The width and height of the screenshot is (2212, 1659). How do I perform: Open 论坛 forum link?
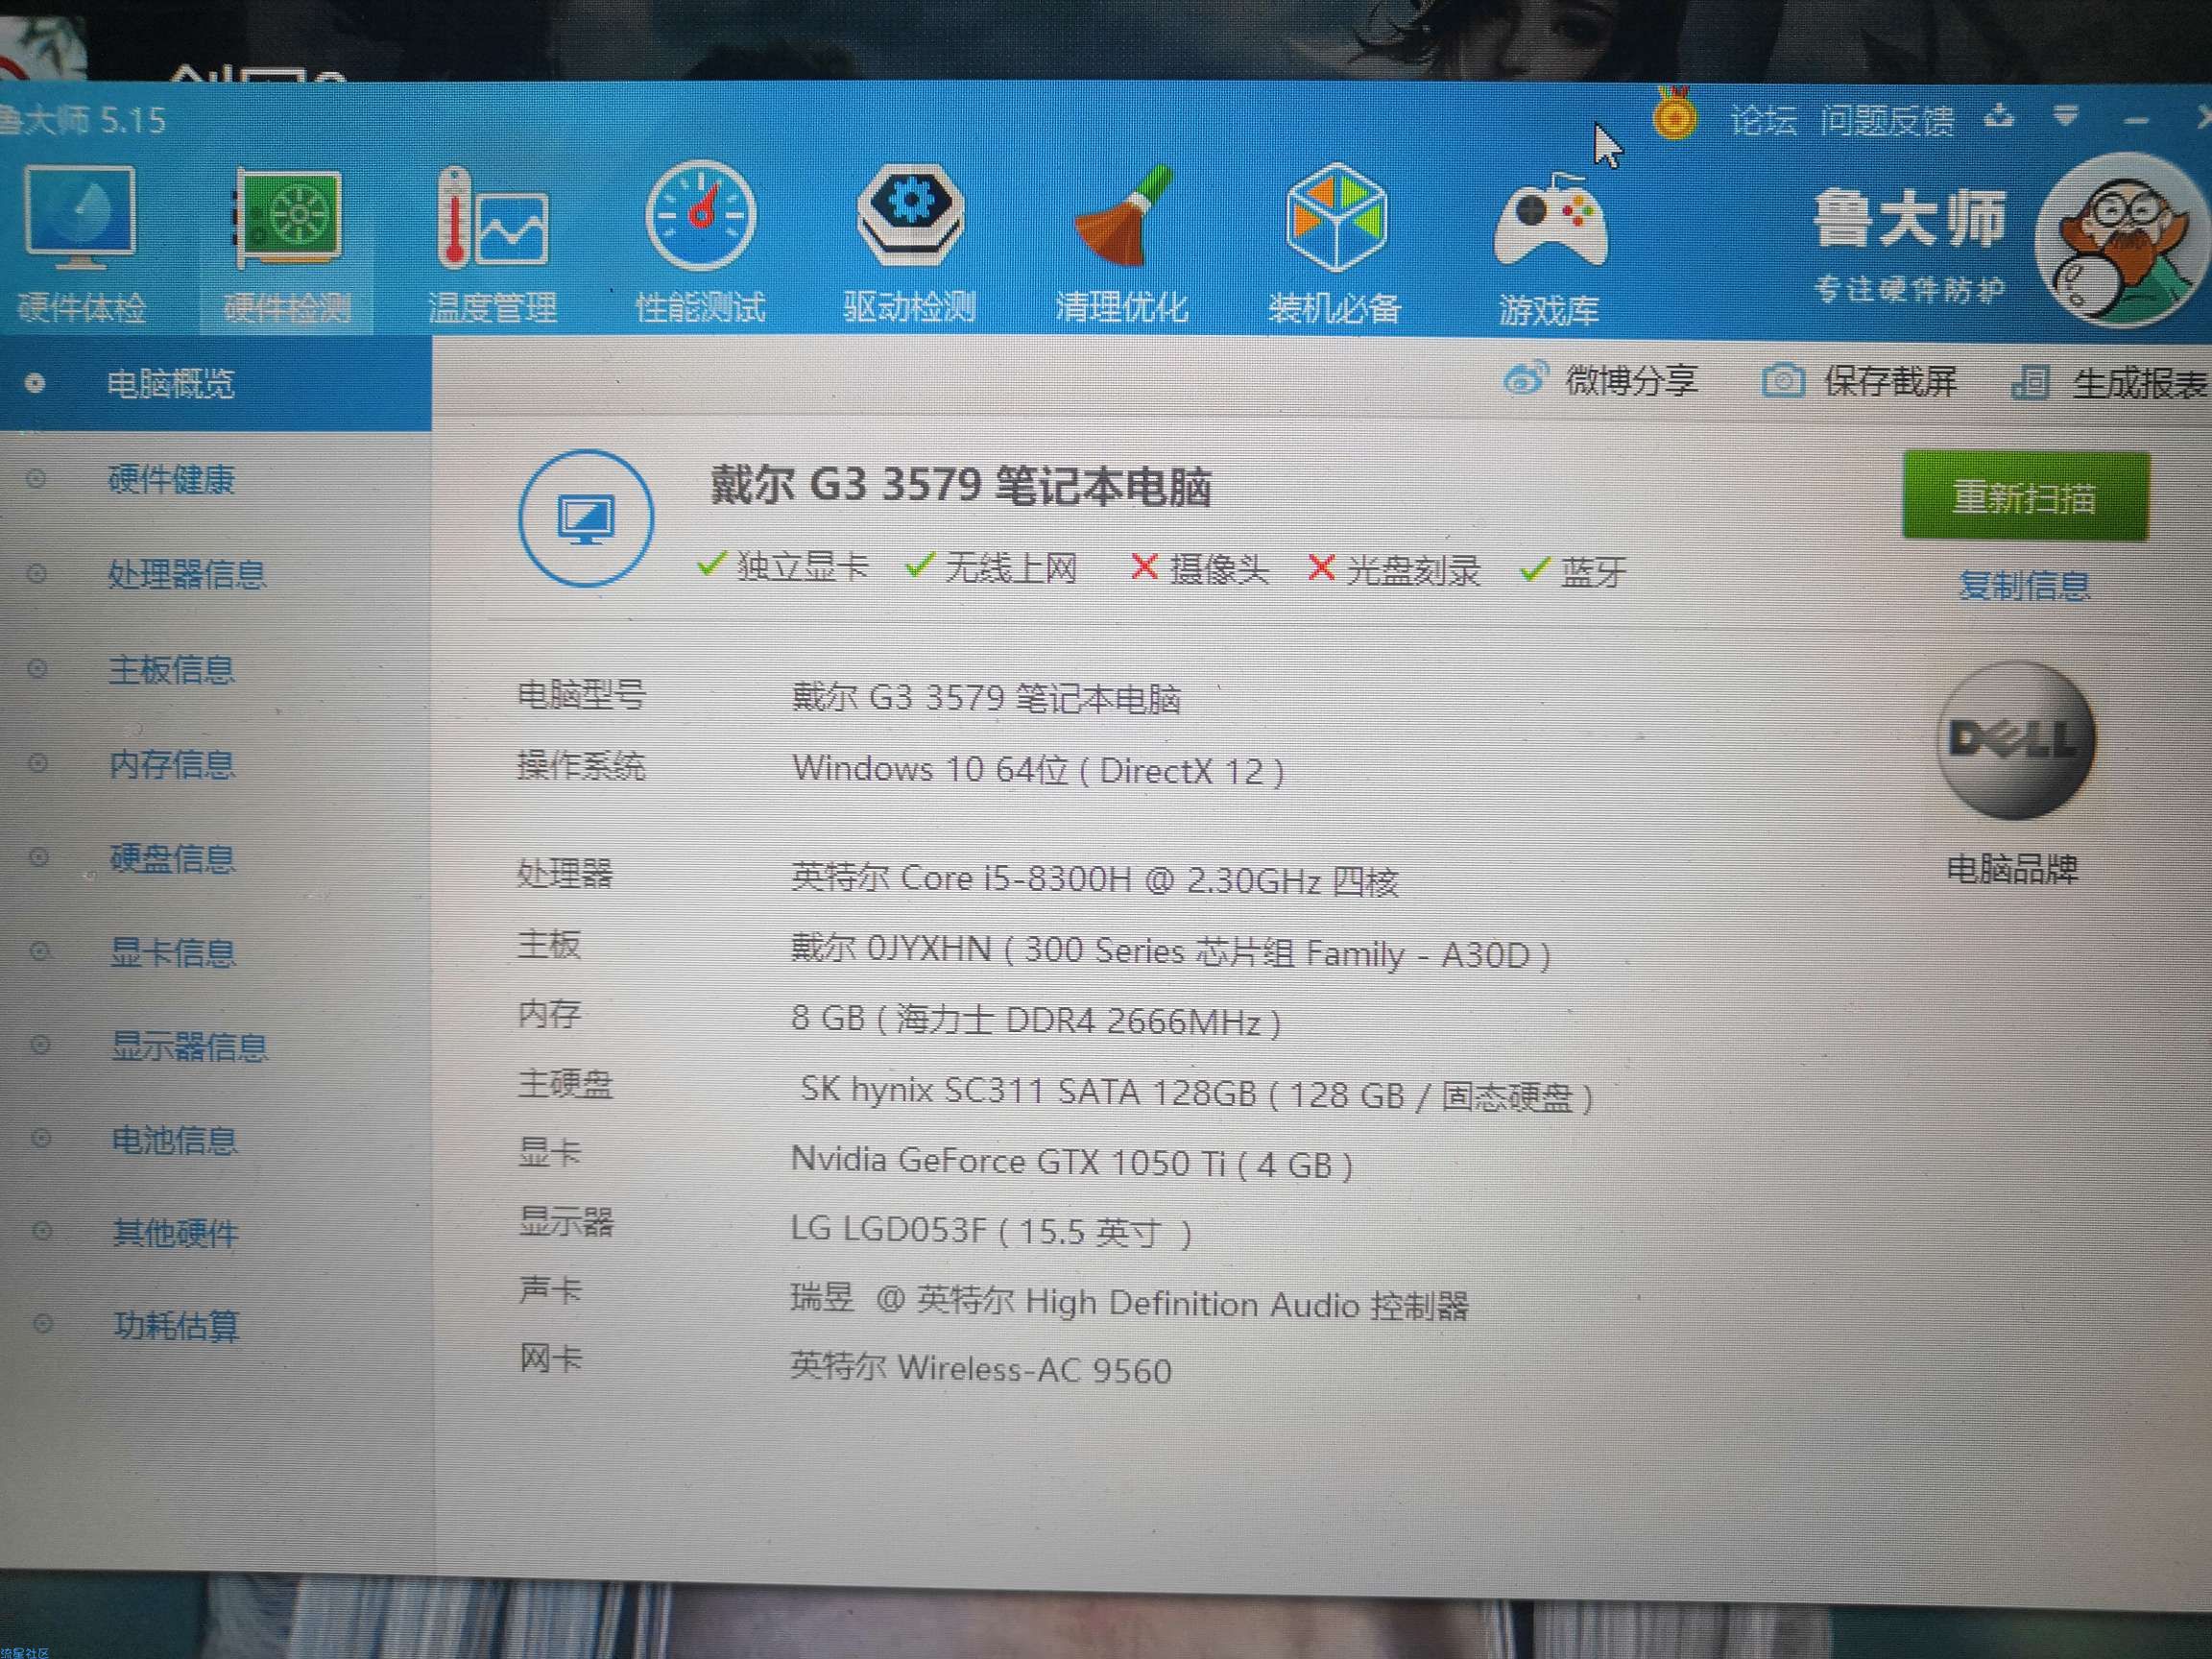click(1764, 121)
